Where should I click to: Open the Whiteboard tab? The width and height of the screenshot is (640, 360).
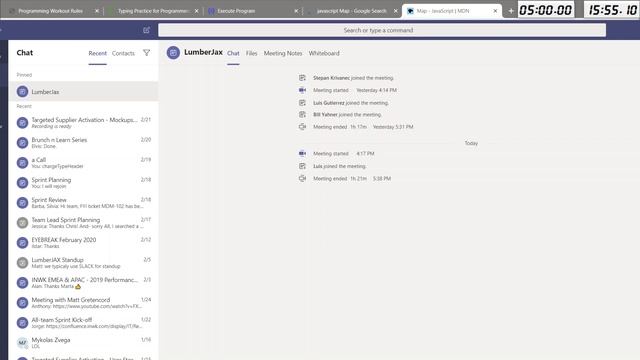(324, 53)
